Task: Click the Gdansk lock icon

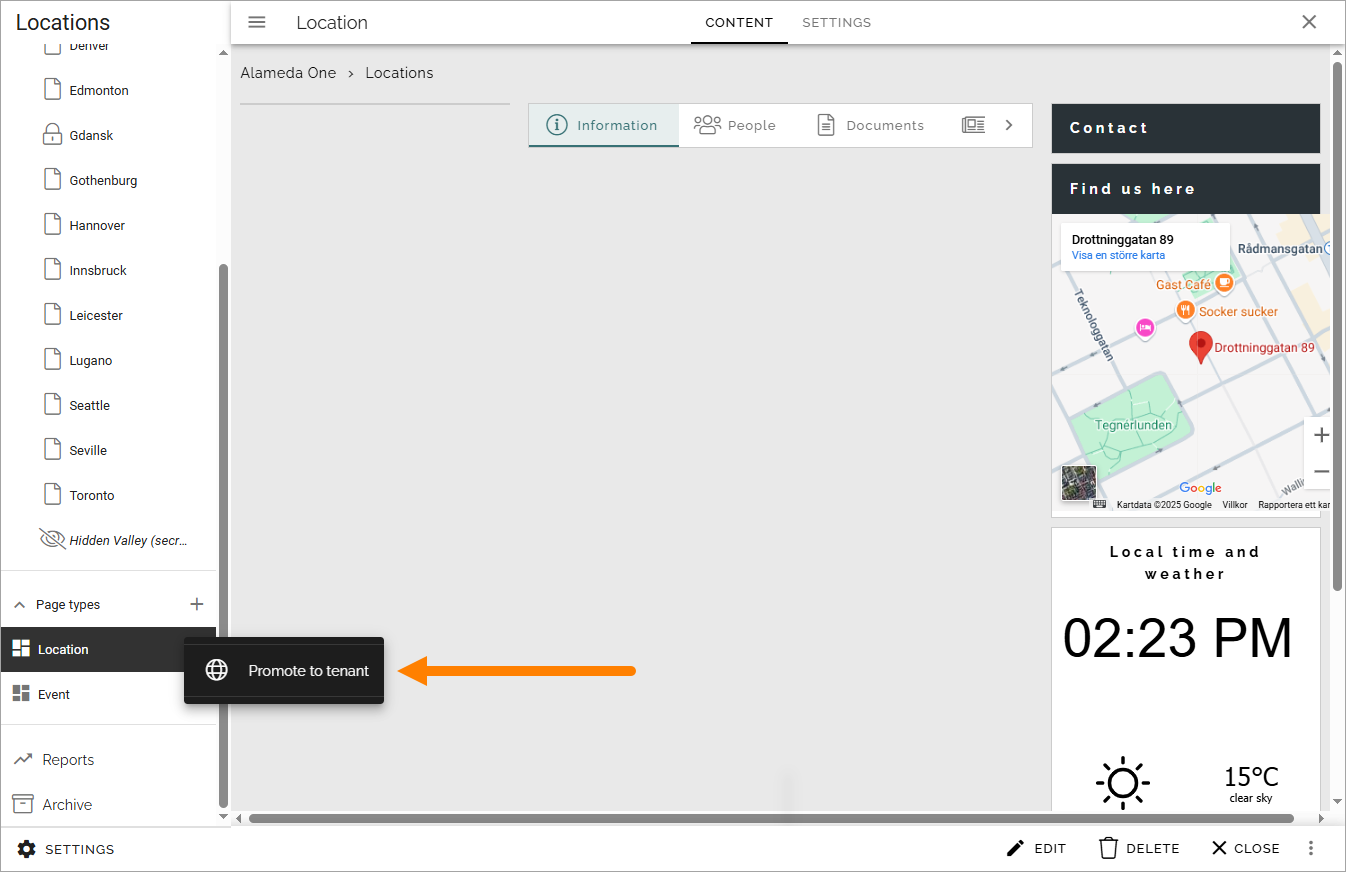Action: [53, 135]
